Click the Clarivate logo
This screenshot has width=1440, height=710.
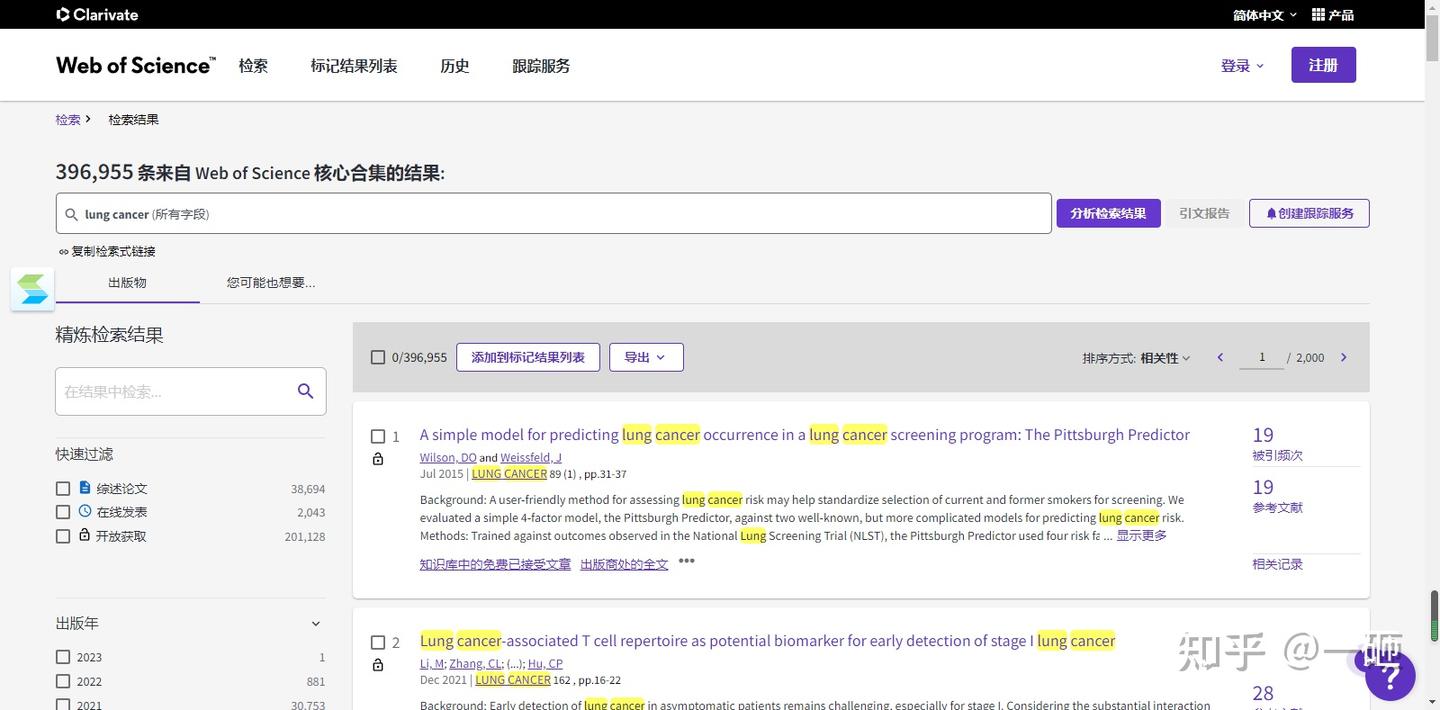[97, 14]
